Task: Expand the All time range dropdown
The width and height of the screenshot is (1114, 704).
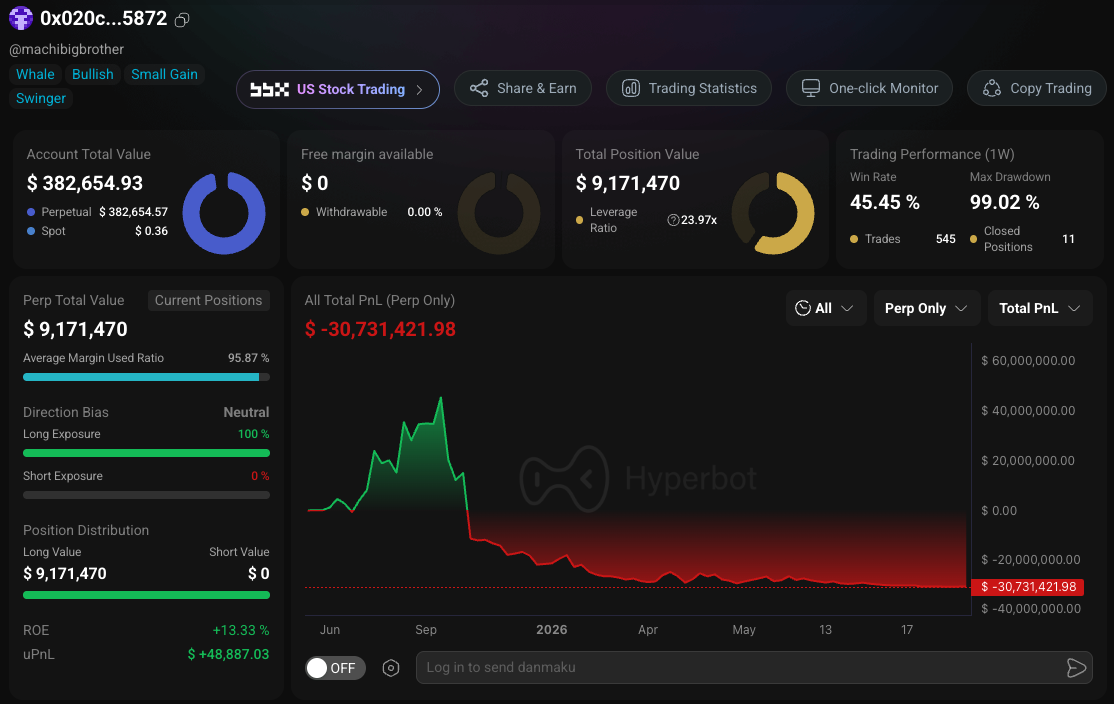Action: pyautogui.click(x=826, y=308)
